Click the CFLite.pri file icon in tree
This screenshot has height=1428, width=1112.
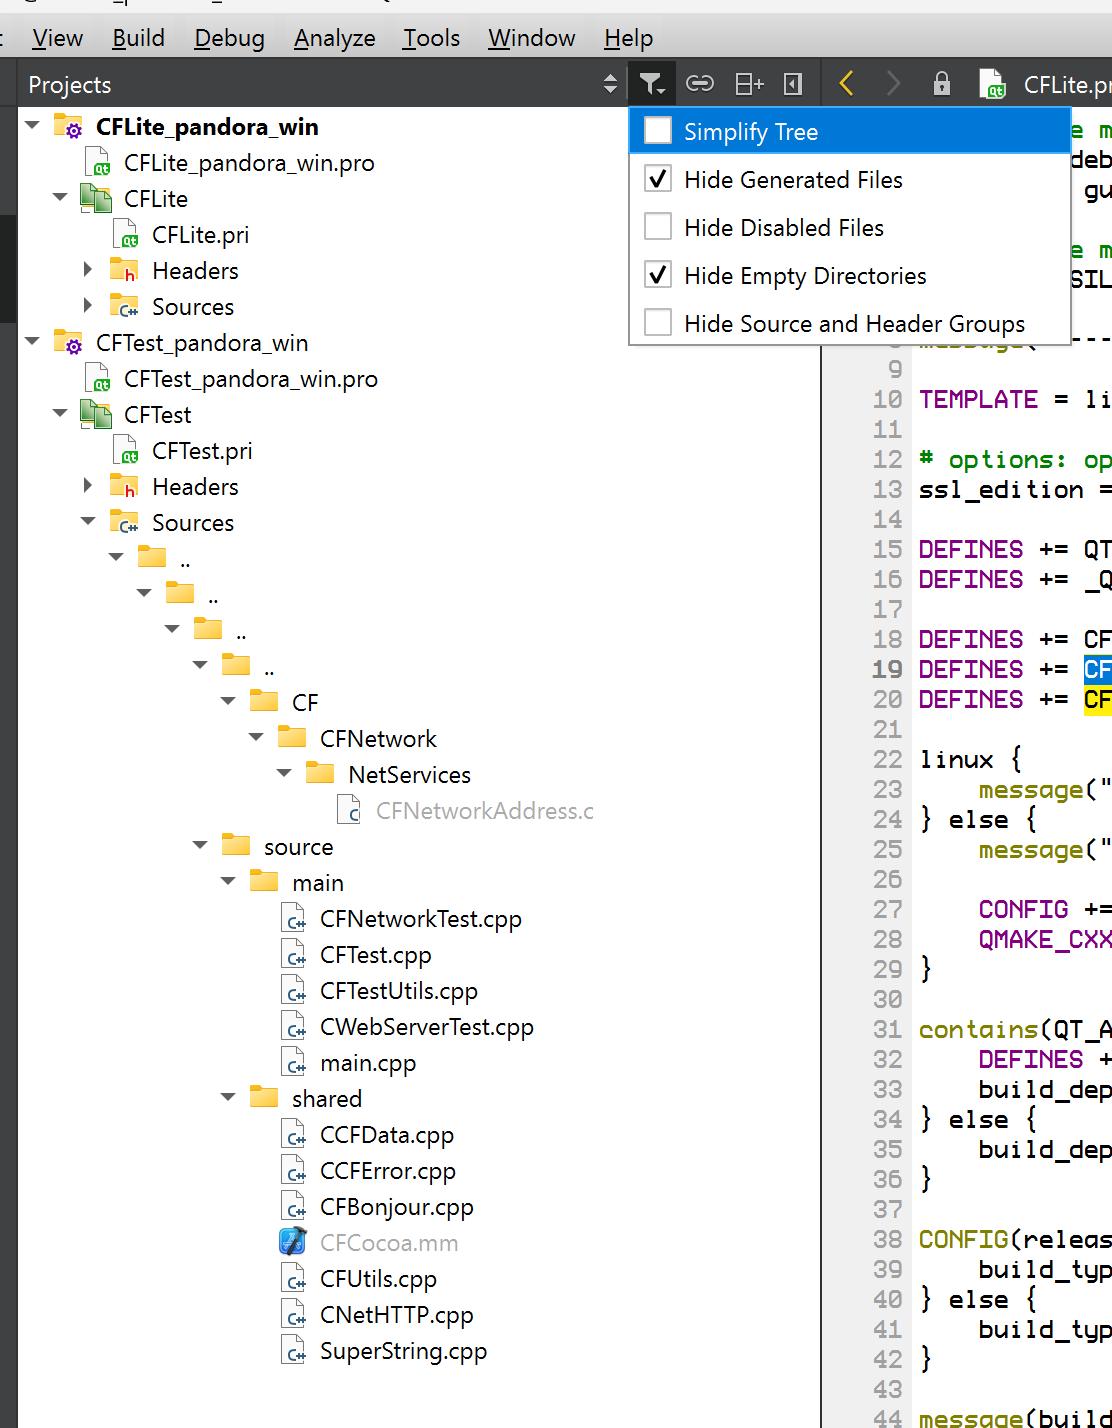coord(125,235)
